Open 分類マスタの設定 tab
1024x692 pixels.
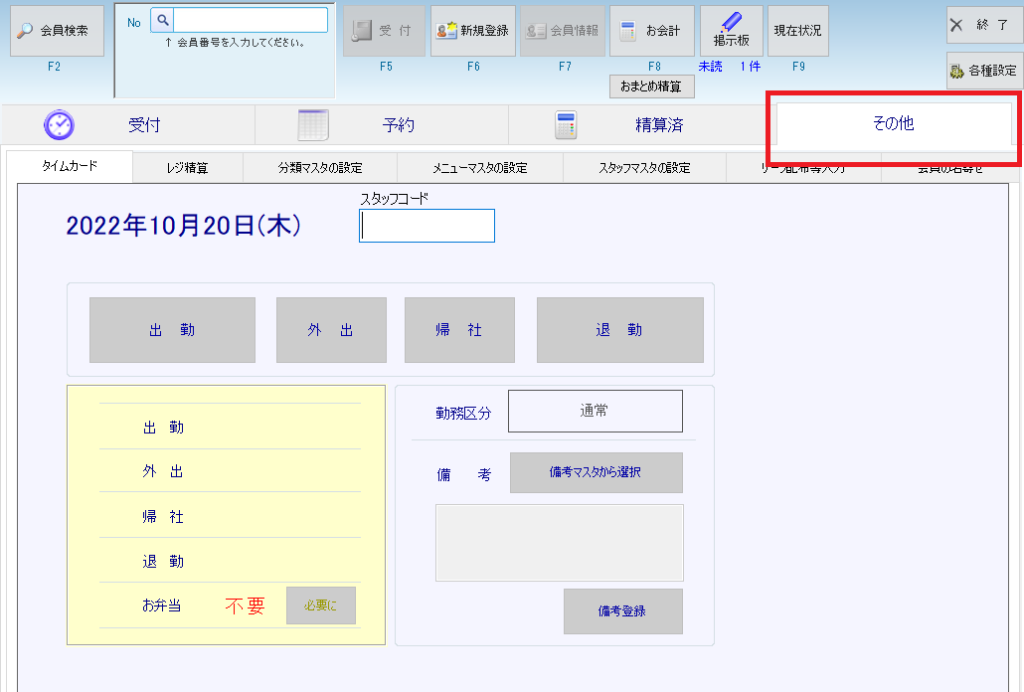tap(320, 168)
